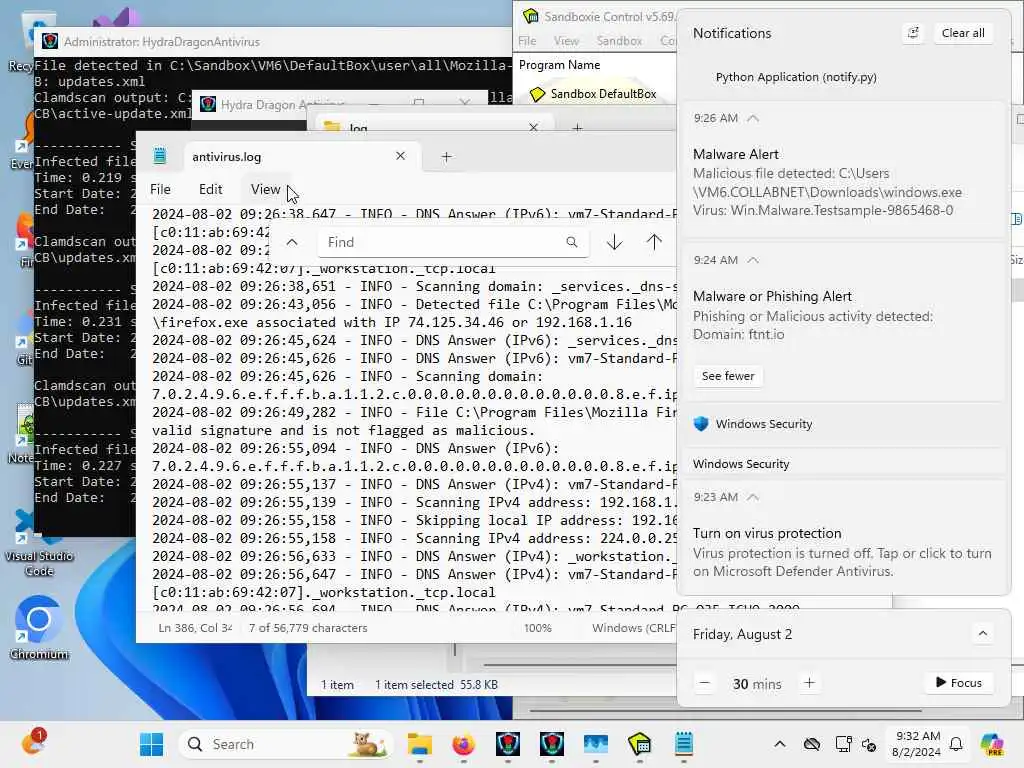The image size is (1024, 768).
Task: Close the antivirus.log tab
Action: pyautogui.click(x=400, y=156)
